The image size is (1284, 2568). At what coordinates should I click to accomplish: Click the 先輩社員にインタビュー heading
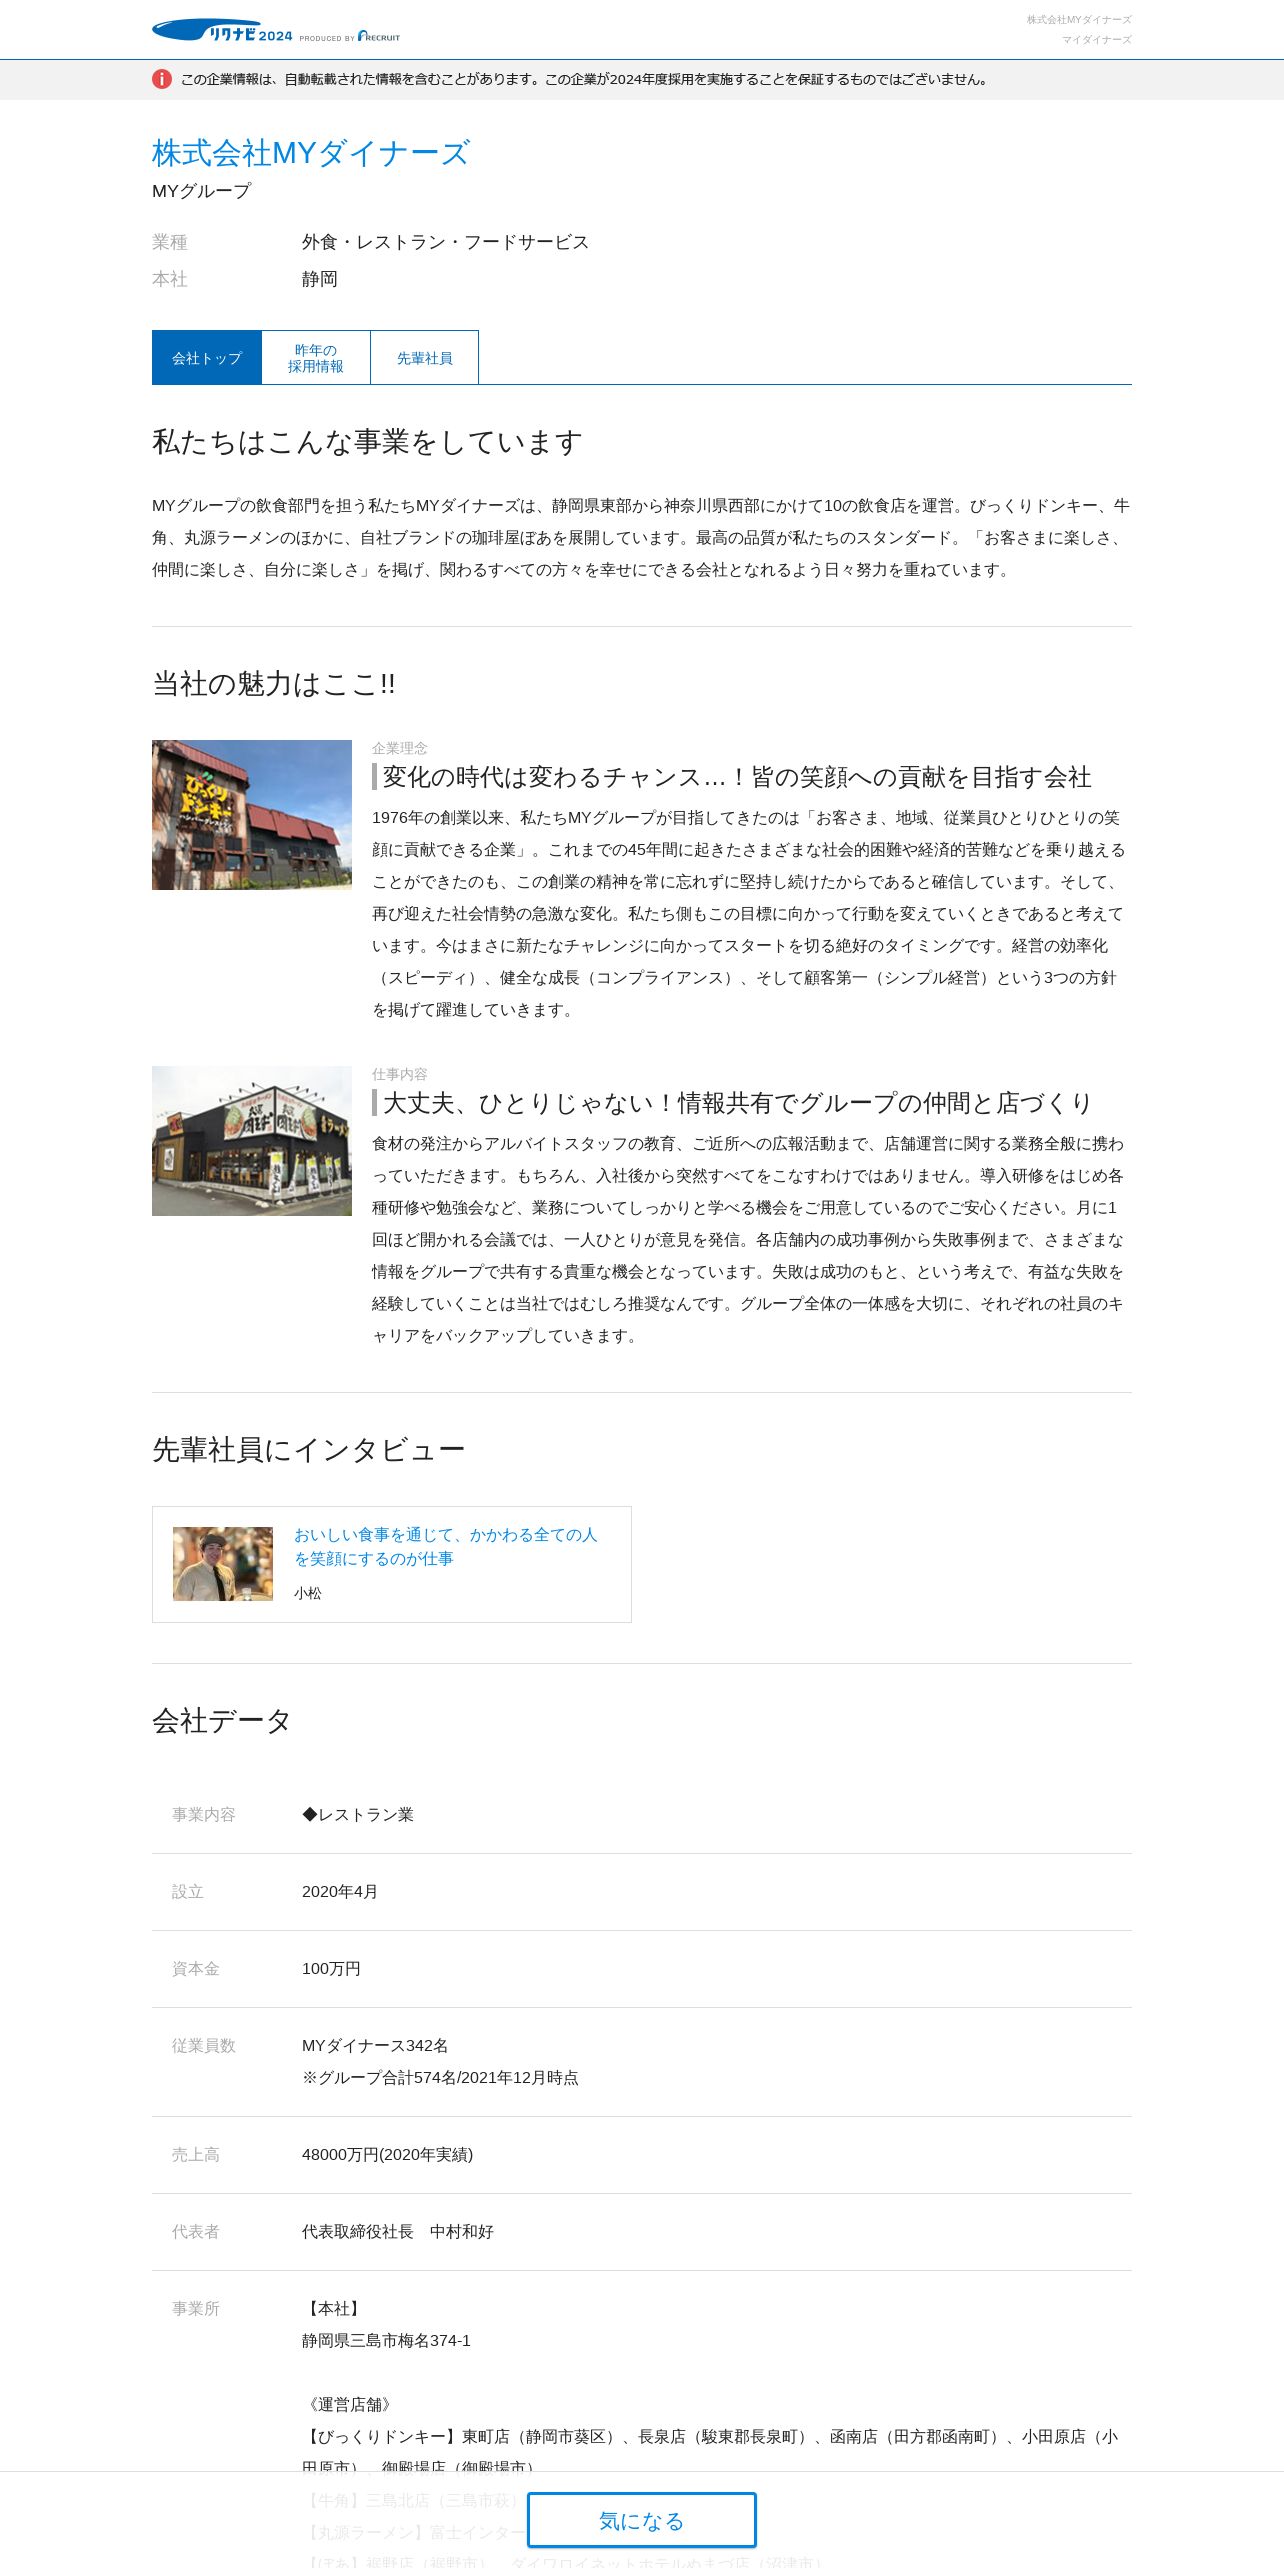(x=309, y=1450)
